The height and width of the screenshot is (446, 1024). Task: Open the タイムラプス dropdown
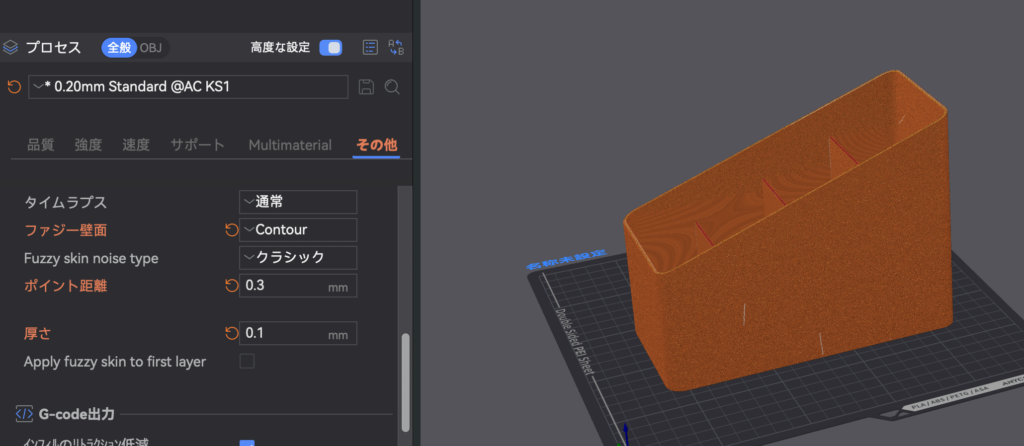(x=298, y=202)
